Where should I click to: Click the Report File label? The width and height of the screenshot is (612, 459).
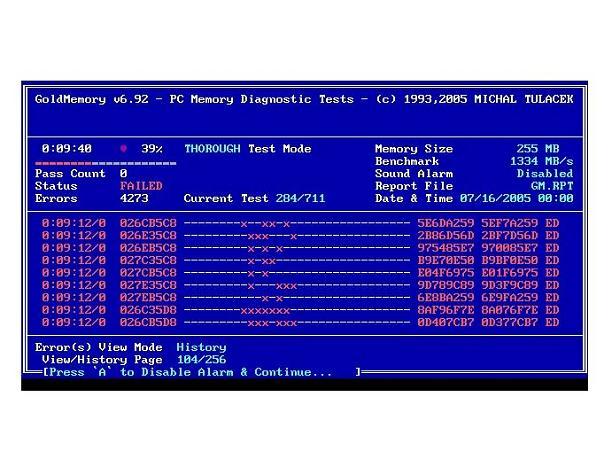click(414, 186)
